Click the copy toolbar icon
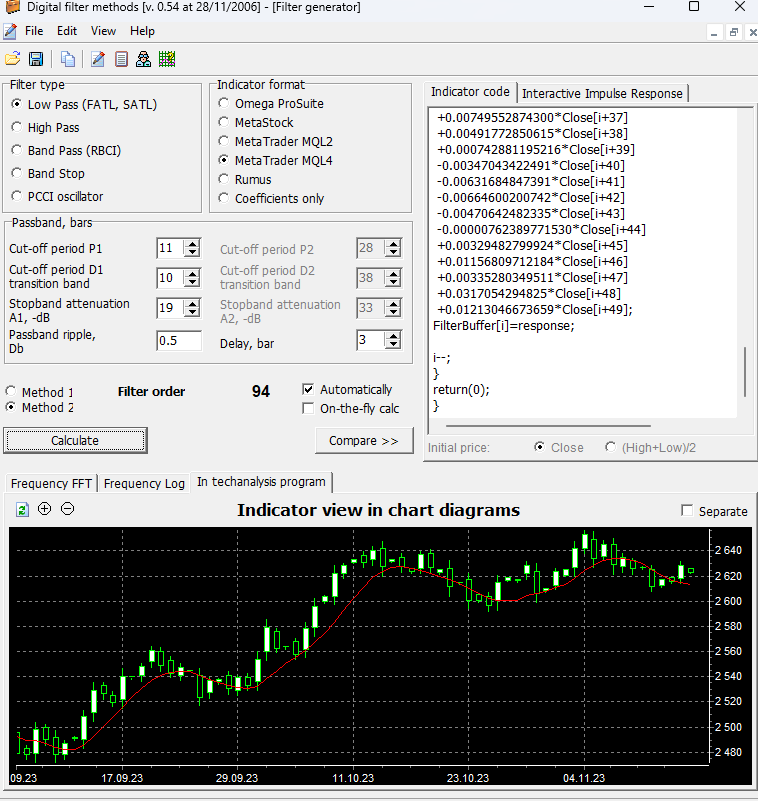758x801 pixels. (x=67, y=59)
